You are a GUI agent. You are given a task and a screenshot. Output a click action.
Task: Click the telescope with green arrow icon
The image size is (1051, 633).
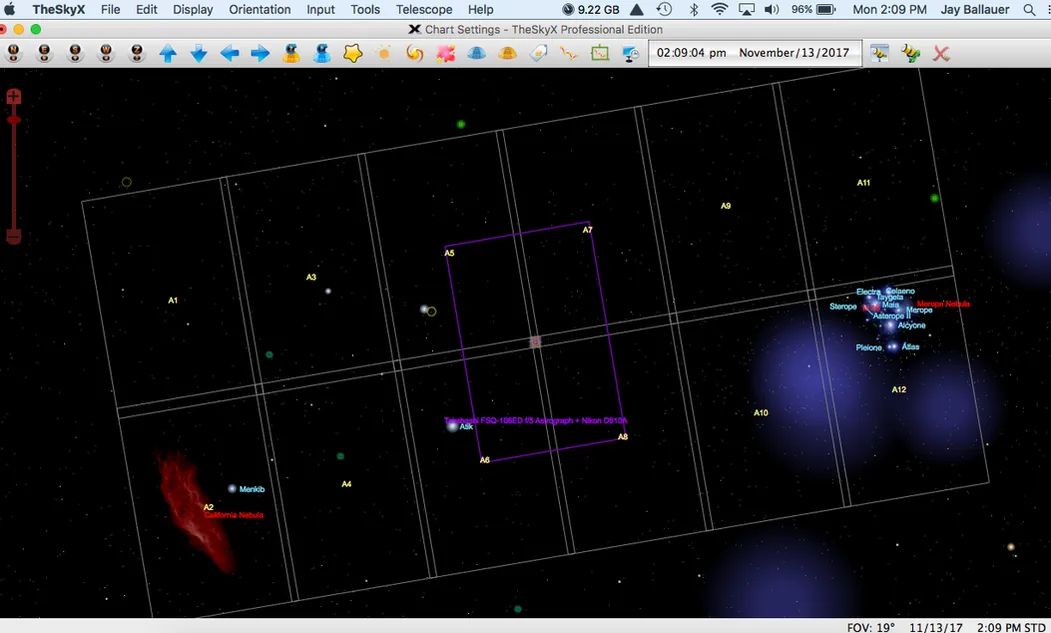[x=910, y=53]
